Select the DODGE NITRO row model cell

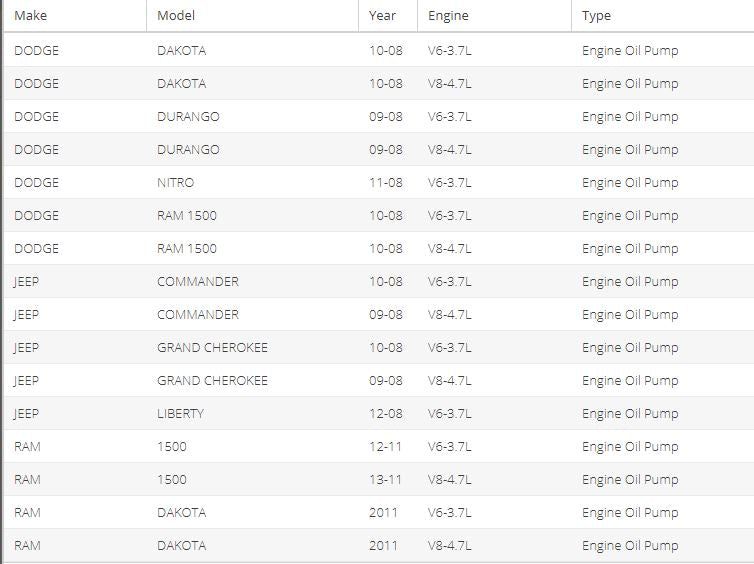176,183
